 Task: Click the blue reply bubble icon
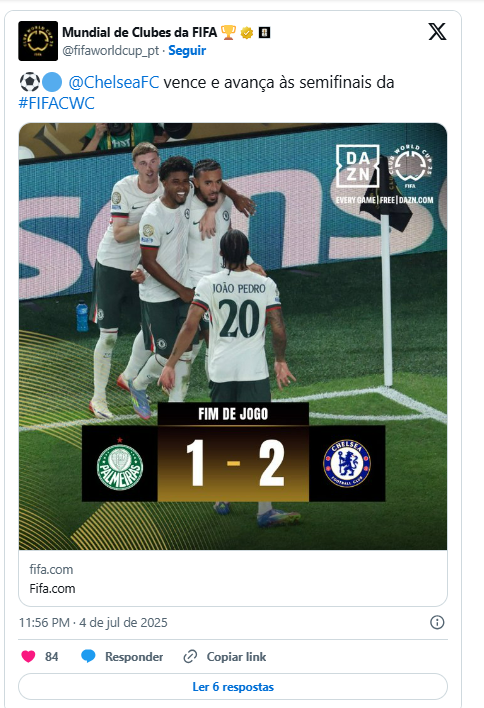[x=88, y=657]
